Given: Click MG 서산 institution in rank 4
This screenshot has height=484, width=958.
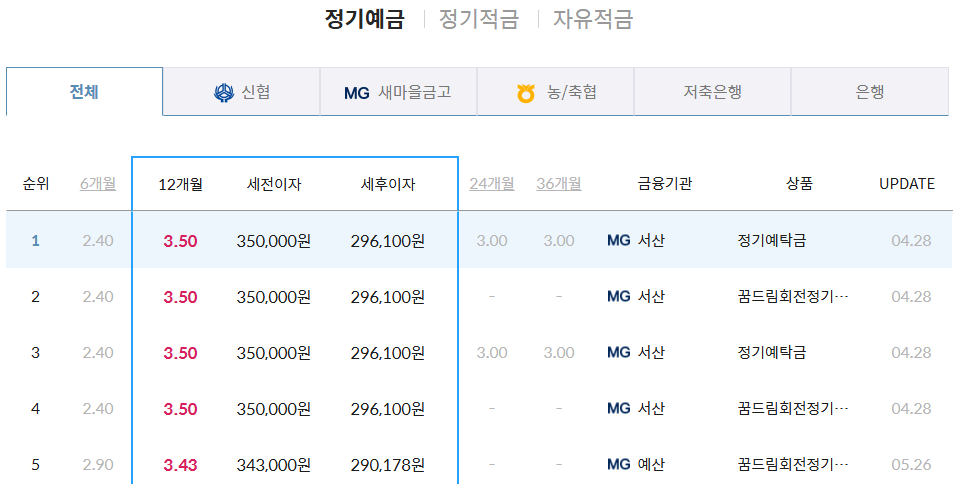Looking at the screenshot, I should click(635, 408).
